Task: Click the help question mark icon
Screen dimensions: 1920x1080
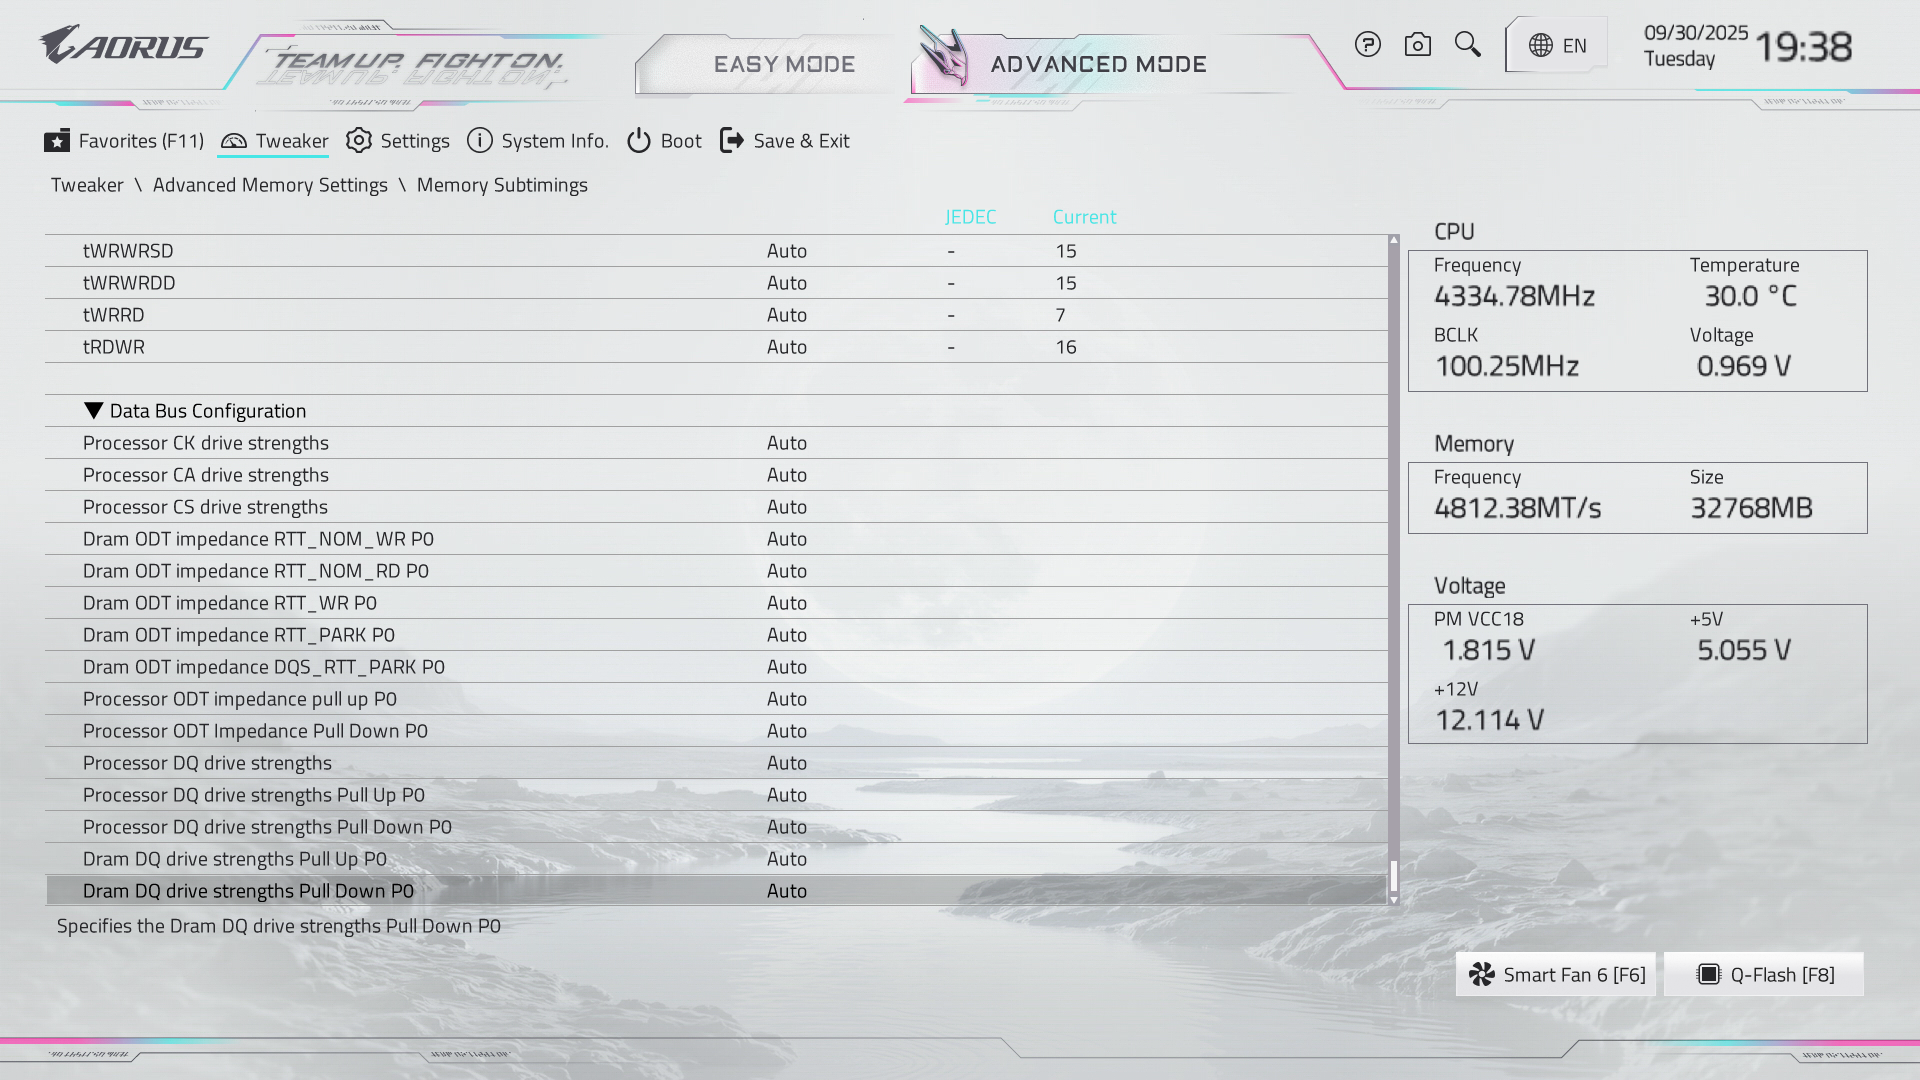Action: tap(1367, 44)
